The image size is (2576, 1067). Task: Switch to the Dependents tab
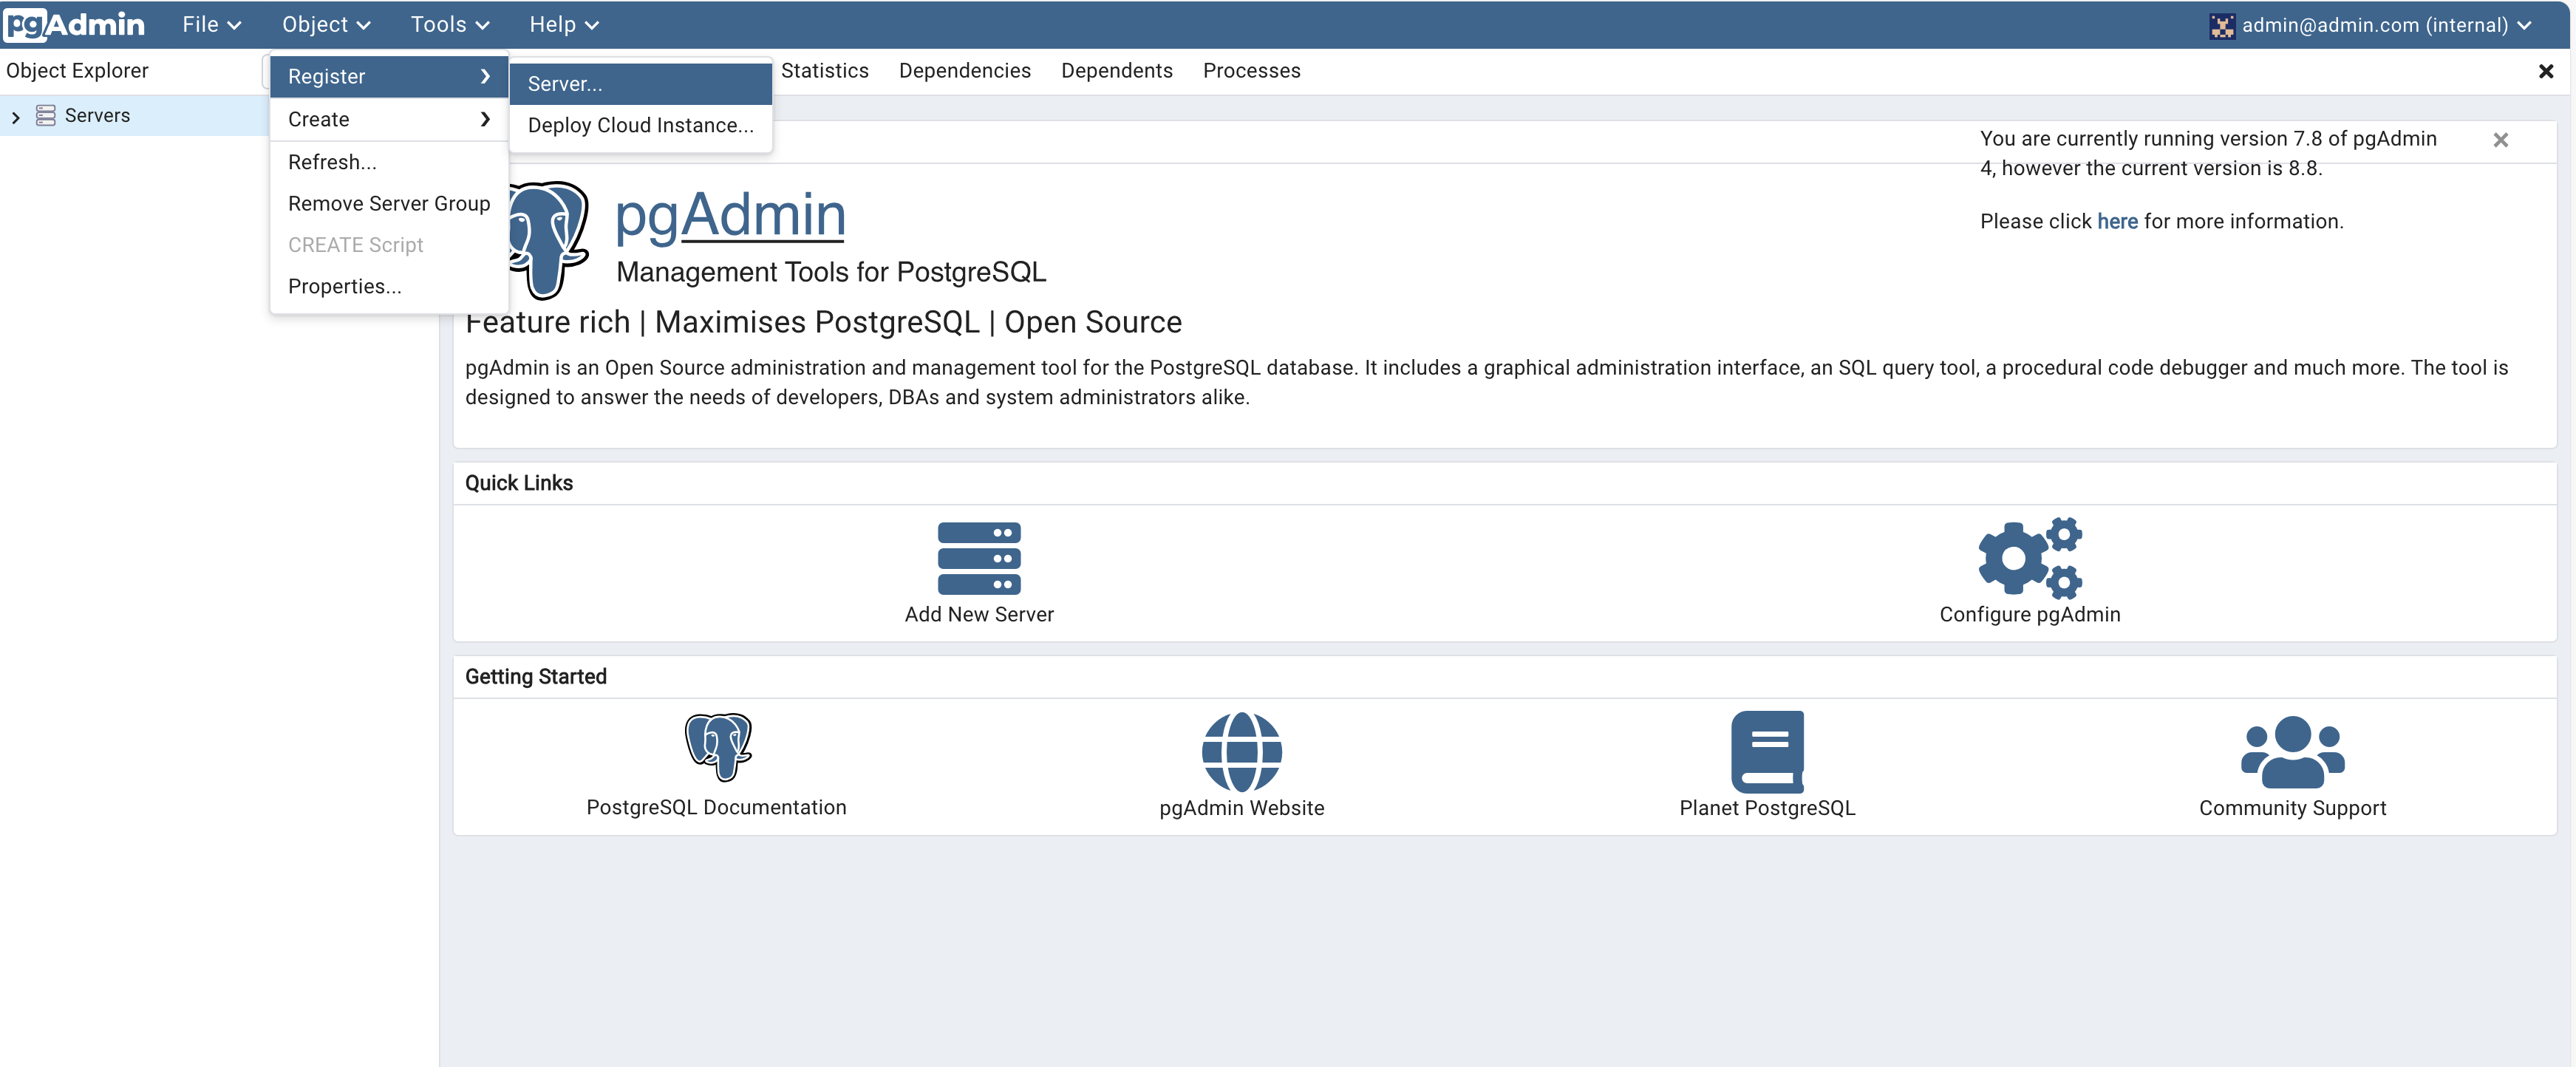1116,71
